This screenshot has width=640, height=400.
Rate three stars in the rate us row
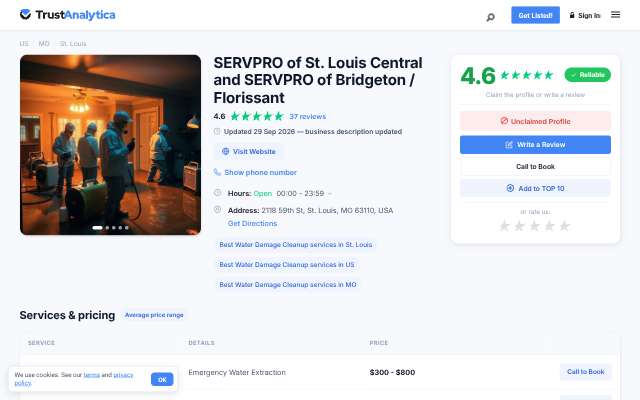click(x=534, y=226)
